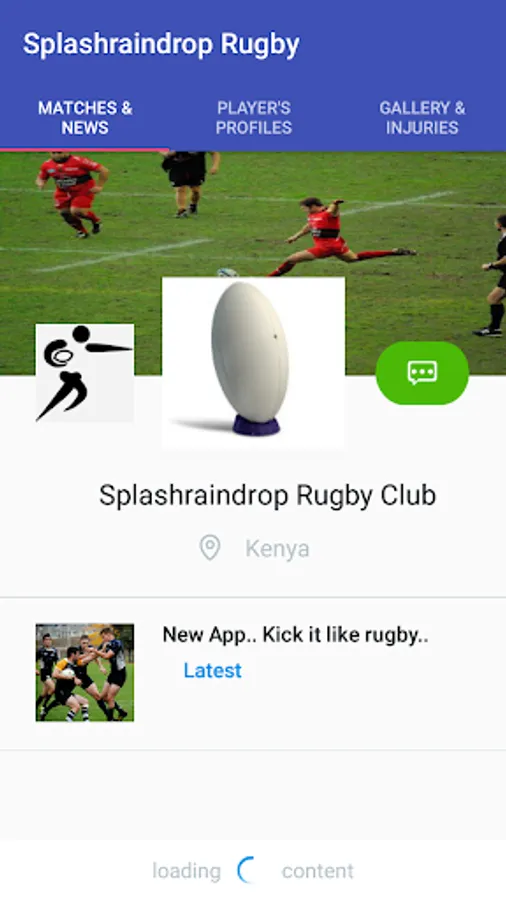
Task: Tap the "content" status text
Action: click(x=317, y=871)
